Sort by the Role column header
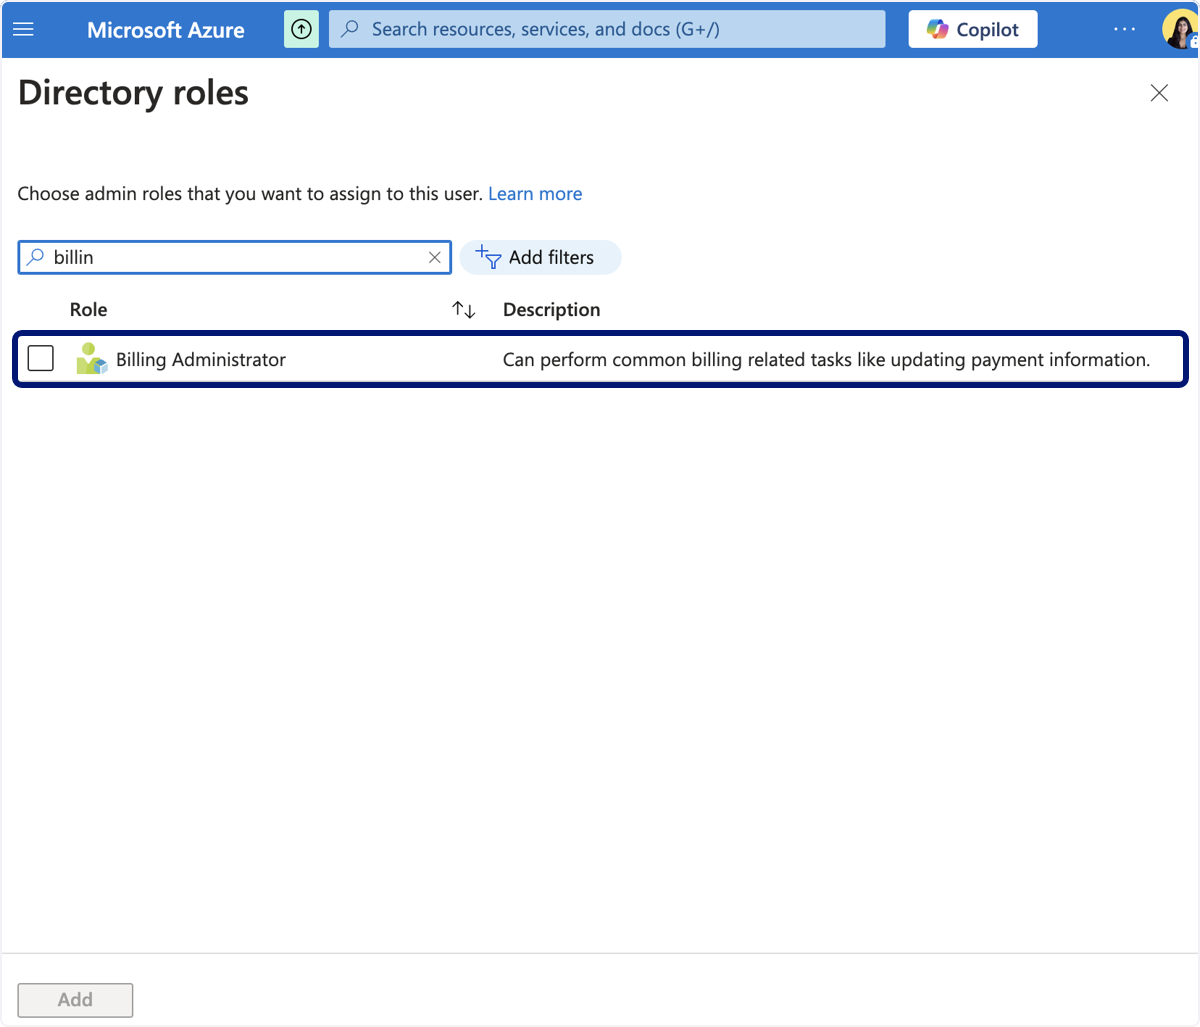1200x1027 pixels. coord(88,310)
